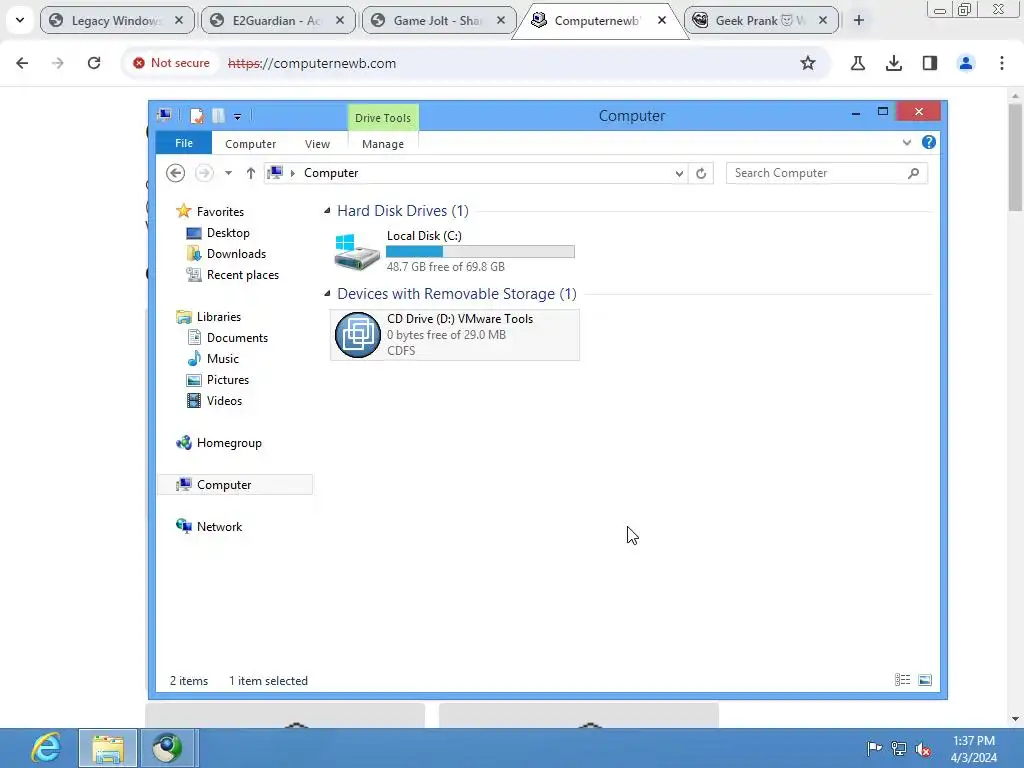
Task: Go up one level with up arrow
Action: pos(251,173)
